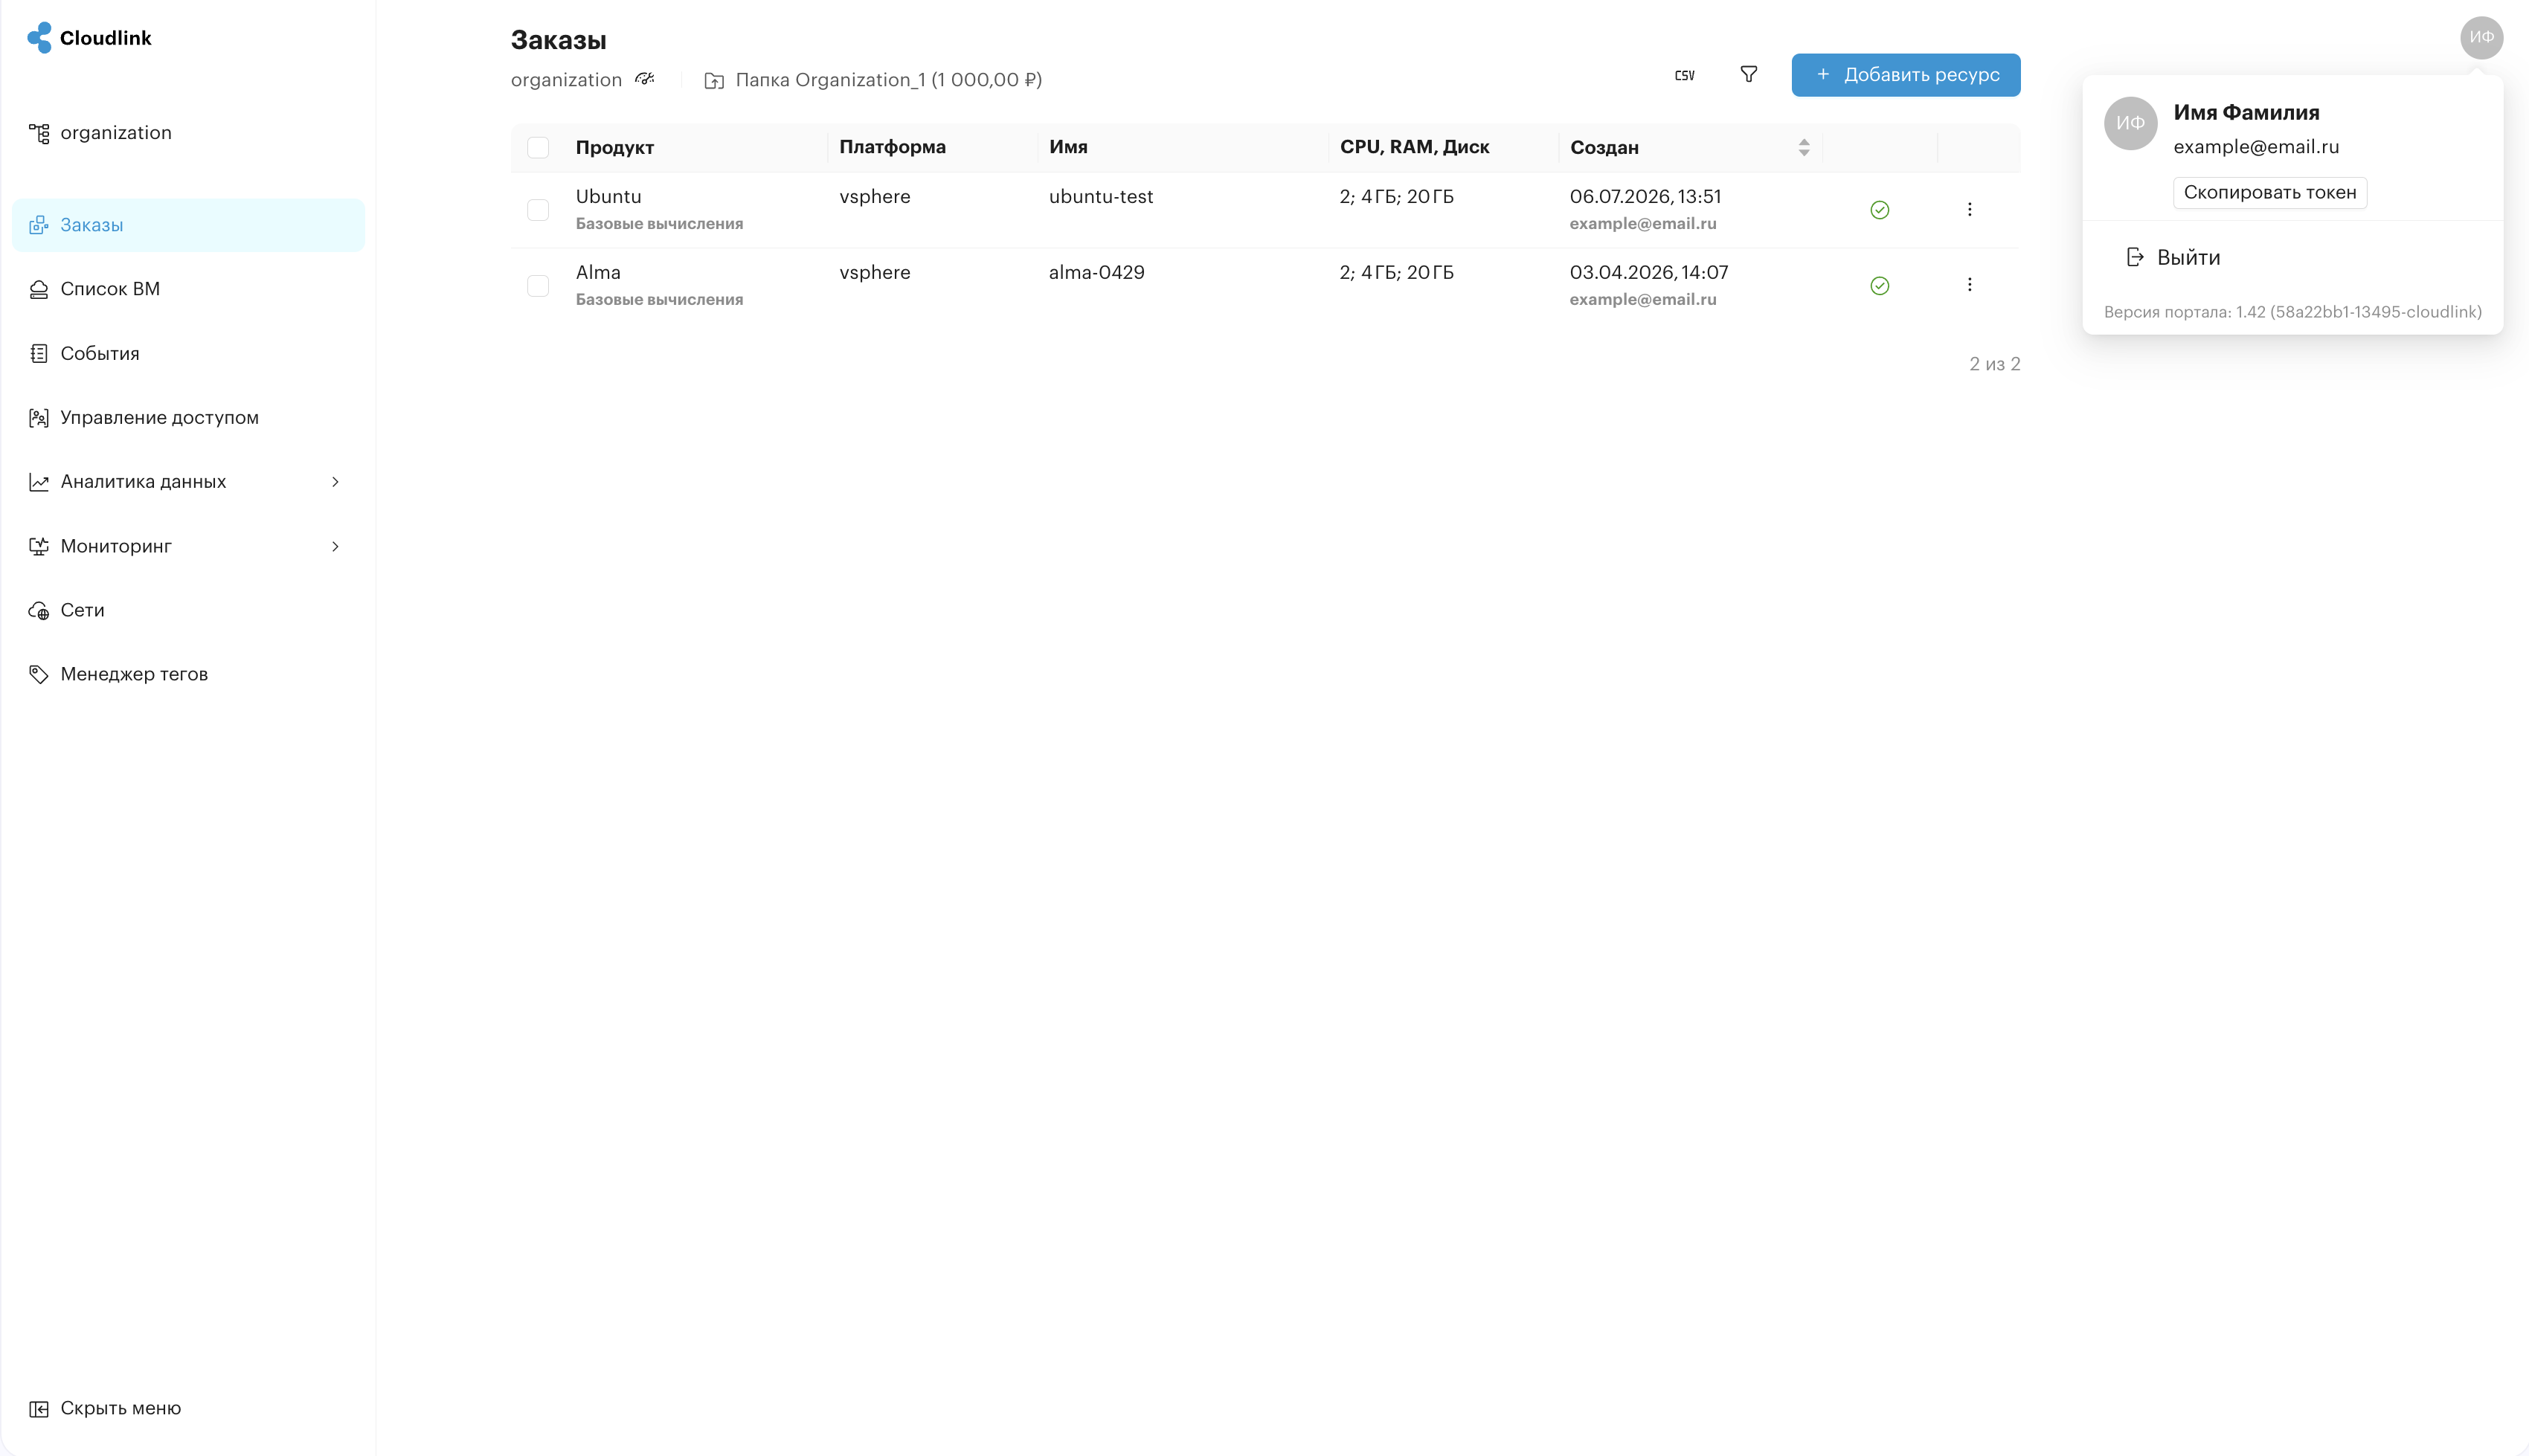Click the Alma product name
2529x1456 pixels.
(x=598, y=273)
